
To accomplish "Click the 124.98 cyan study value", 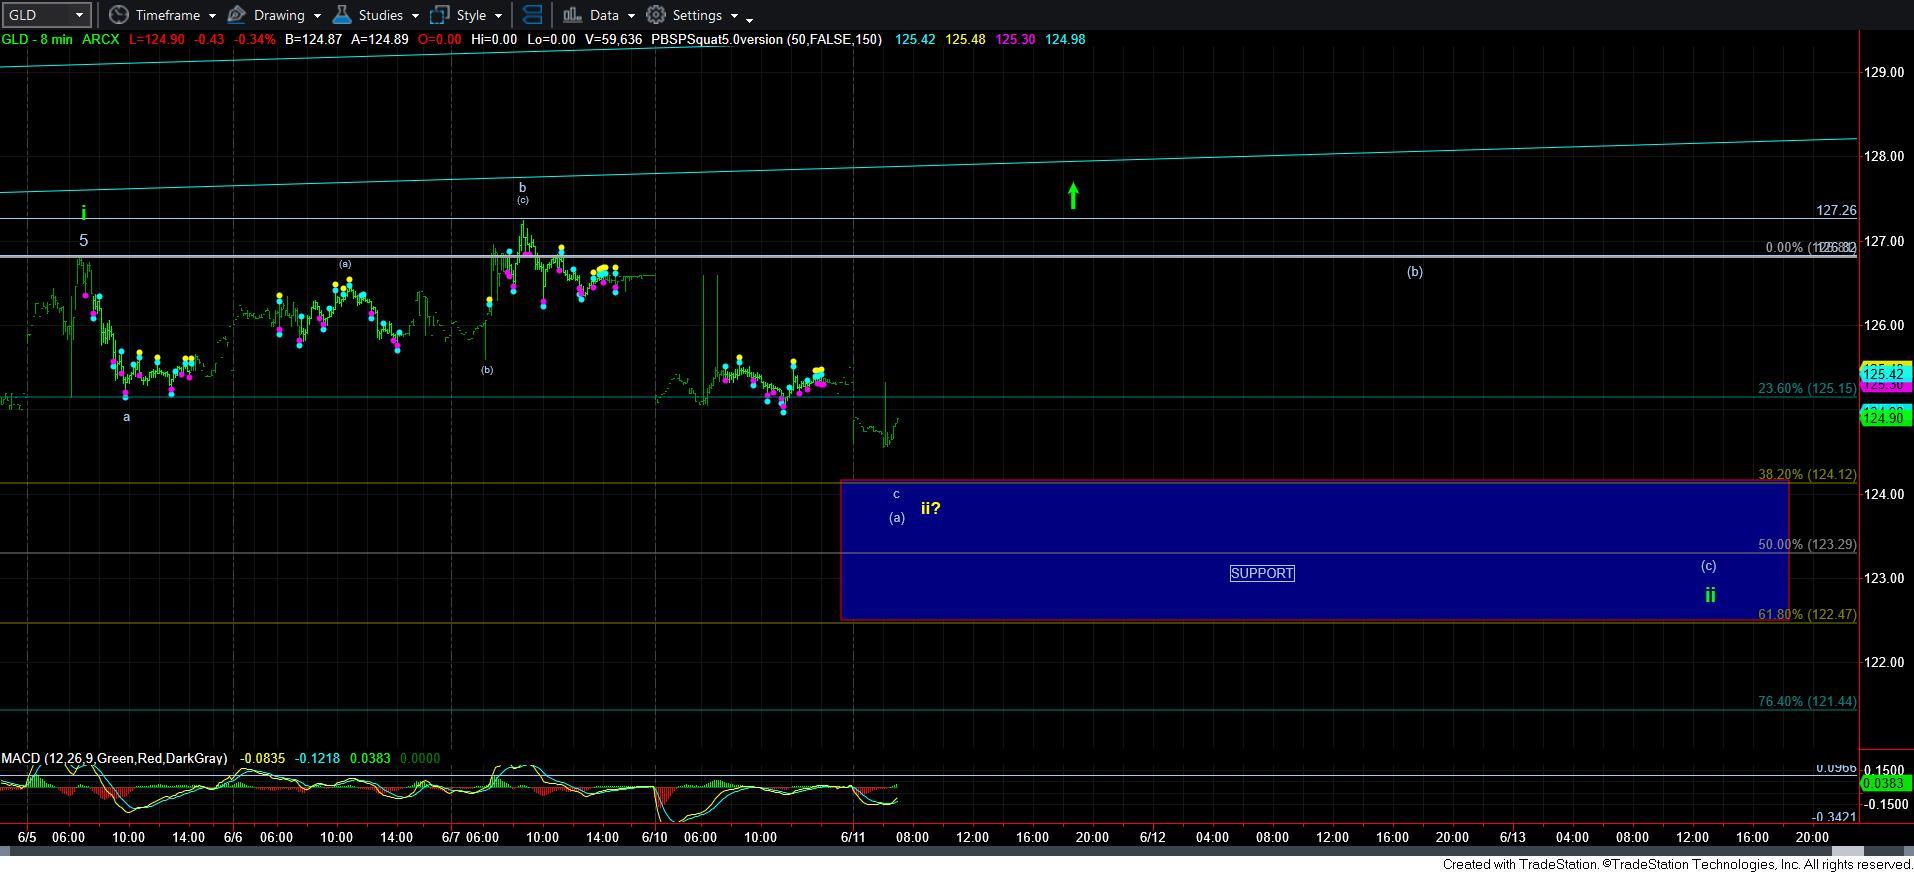I will tap(1066, 39).
